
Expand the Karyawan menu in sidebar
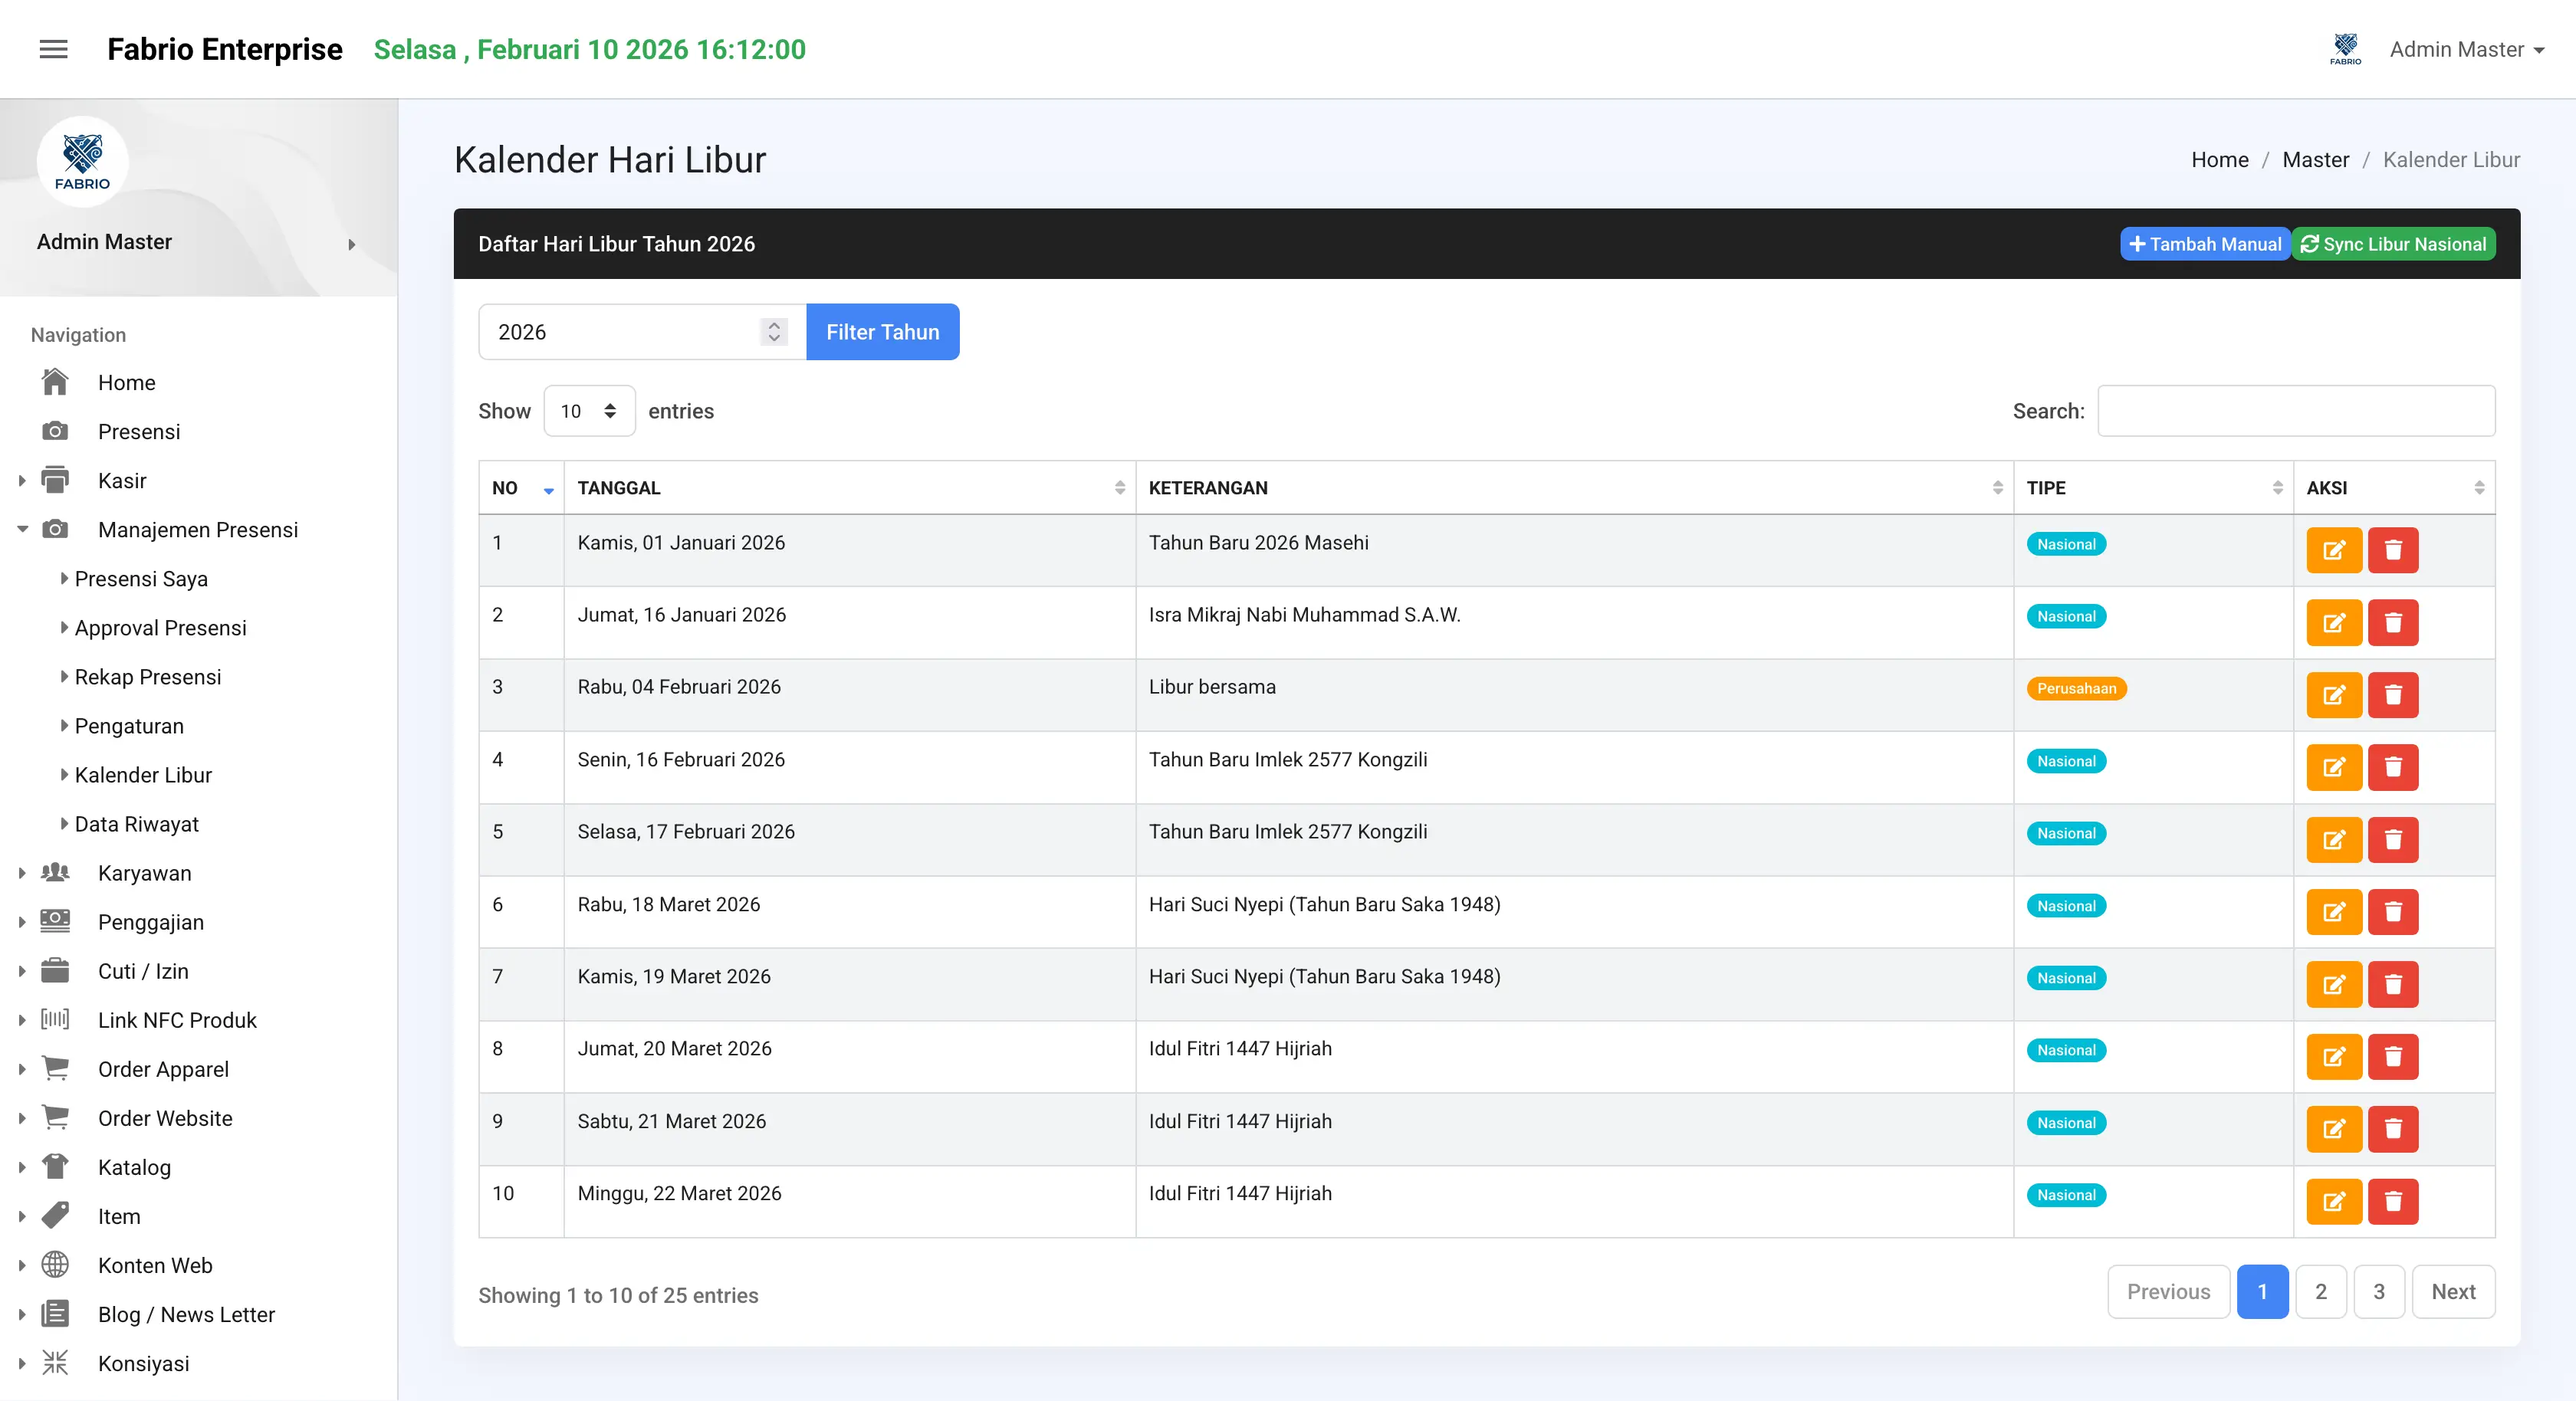[x=144, y=872]
